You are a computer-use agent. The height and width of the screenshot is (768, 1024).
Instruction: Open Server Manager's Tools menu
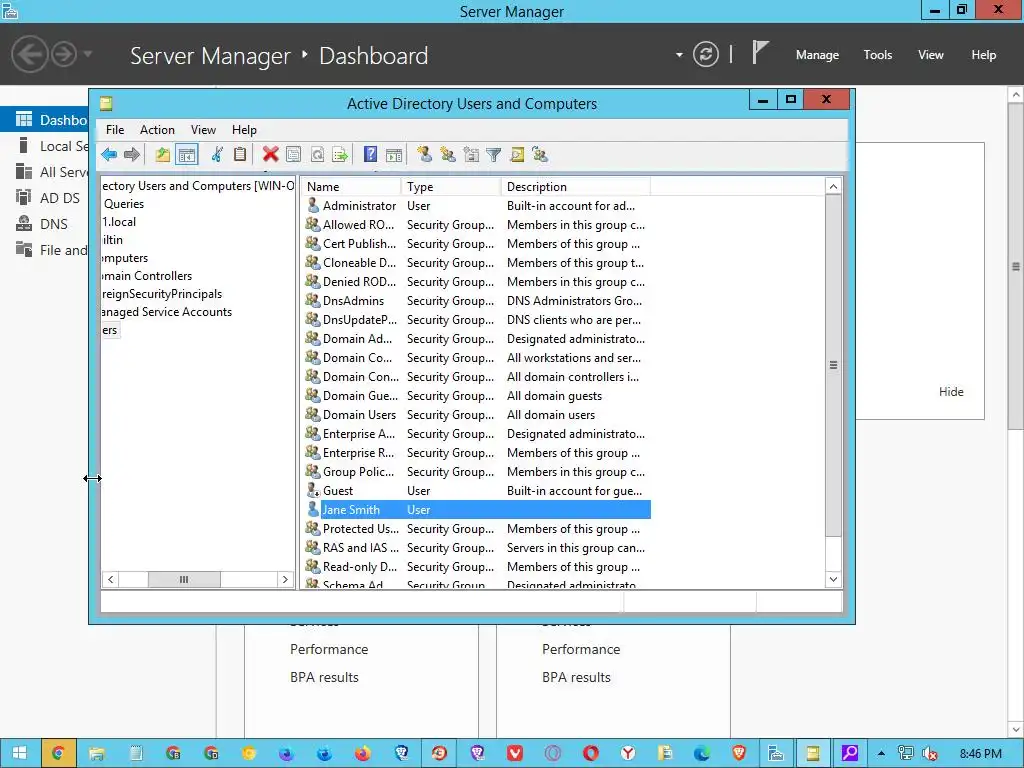[x=878, y=55]
